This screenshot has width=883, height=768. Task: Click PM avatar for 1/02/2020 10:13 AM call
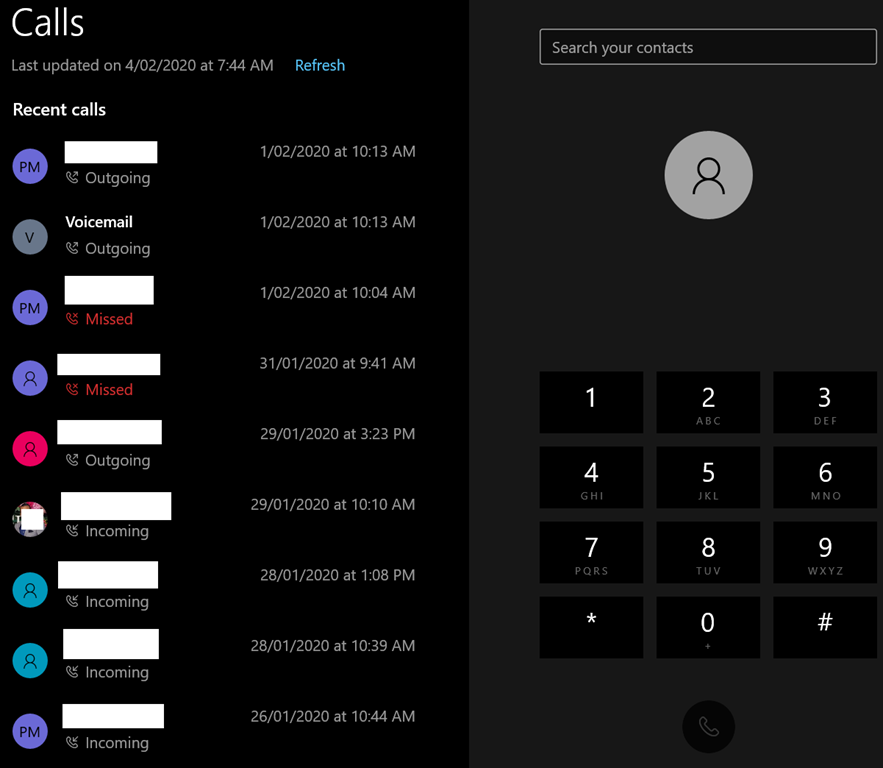pyautogui.click(x=30, y=166)
